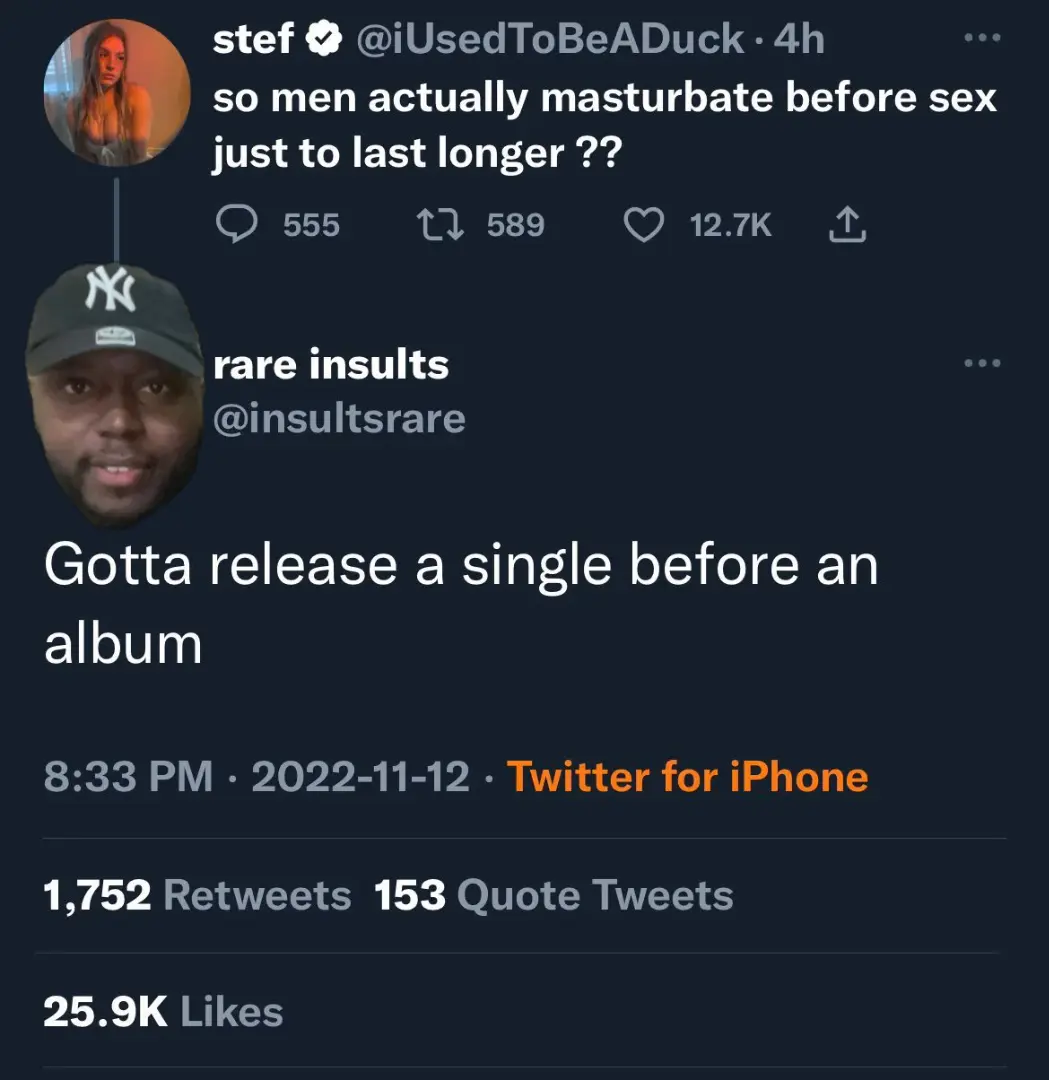Open the more options menu on rare insults' tweet

[981, 364]
